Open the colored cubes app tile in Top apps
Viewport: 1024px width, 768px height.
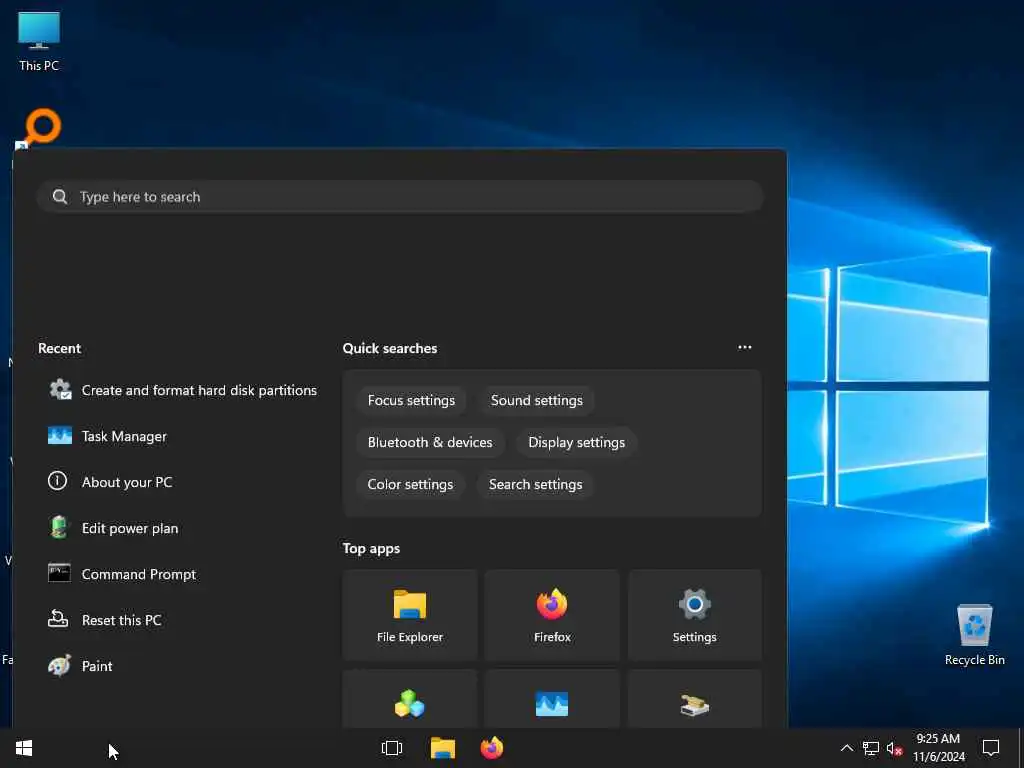click(x=410, y=700)
